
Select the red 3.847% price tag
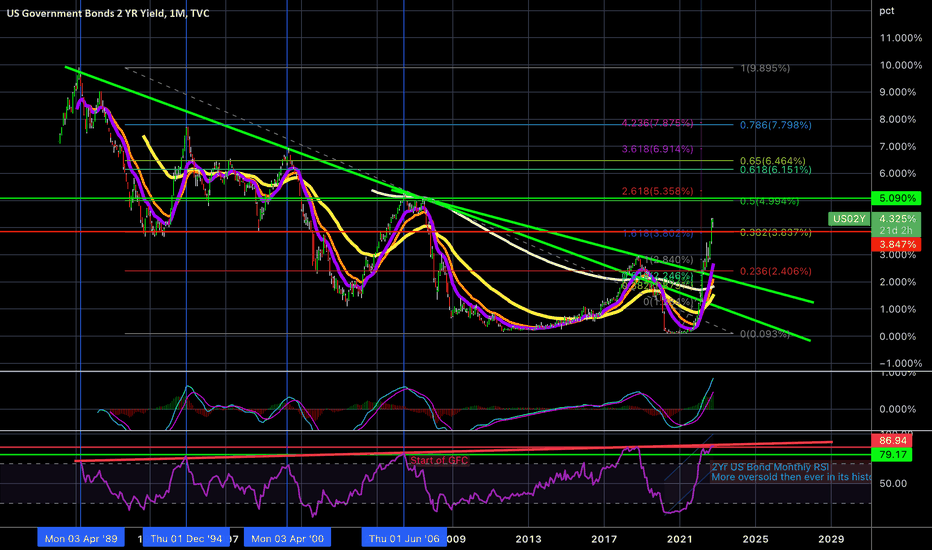coord(896,244)
